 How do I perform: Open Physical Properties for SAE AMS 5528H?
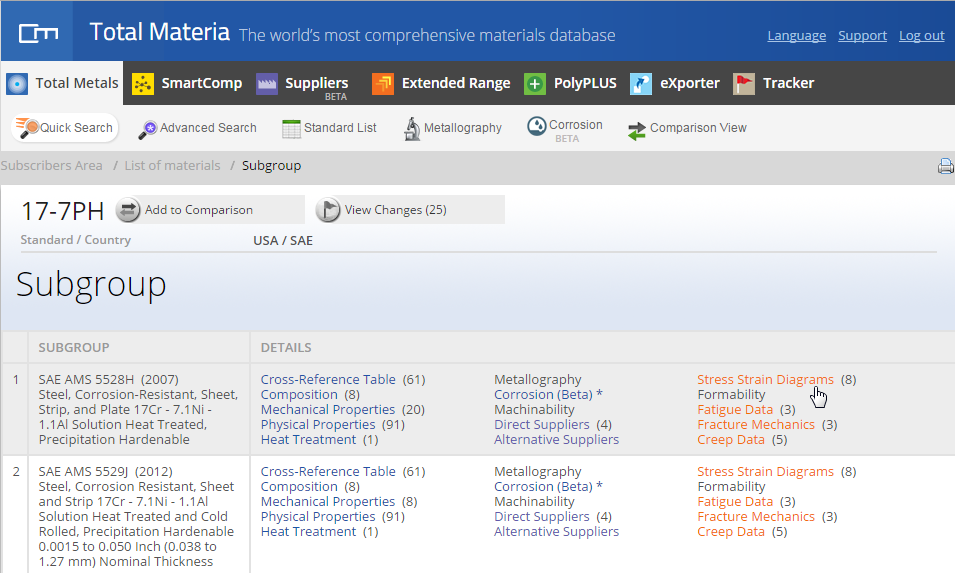click(x=318, y=424)
